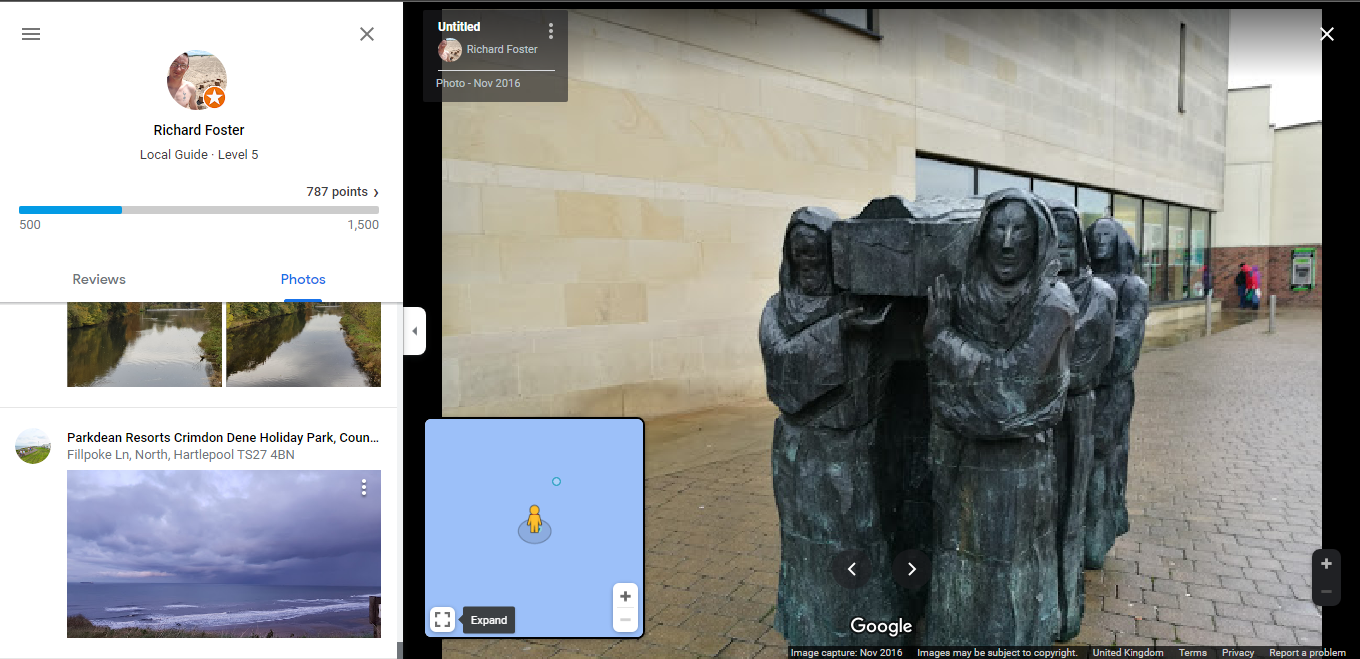This screenshot has width=1360, height=659.
Task: Open the right river photo thumbnail
Action: [304, 344]
